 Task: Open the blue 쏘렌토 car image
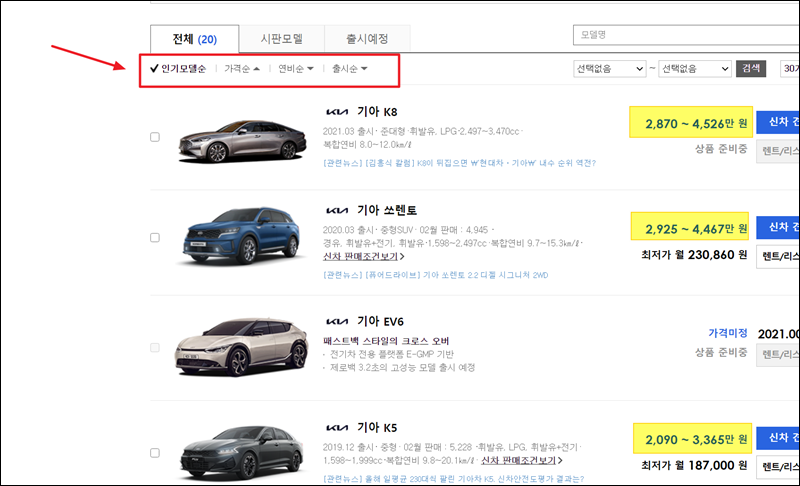click(241, 237)
